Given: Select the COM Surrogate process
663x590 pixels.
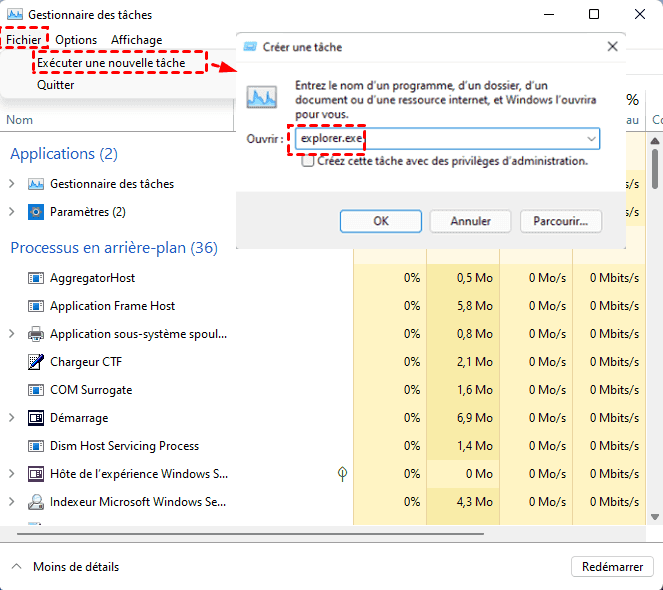Looking at the screenshot, I should pyautogui.click(x=91, y=390).
